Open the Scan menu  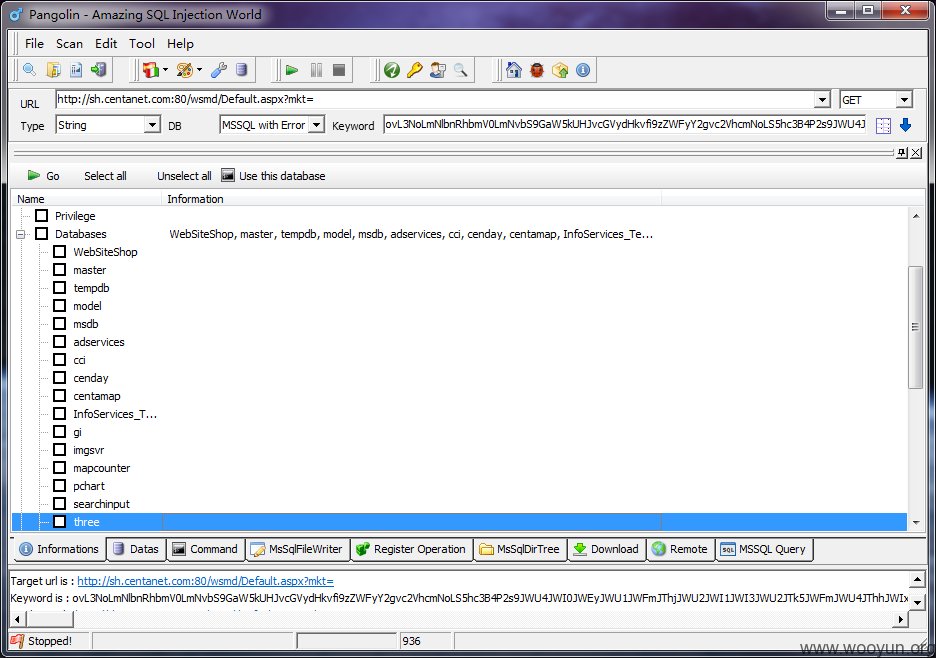click(x=69, y=44)
